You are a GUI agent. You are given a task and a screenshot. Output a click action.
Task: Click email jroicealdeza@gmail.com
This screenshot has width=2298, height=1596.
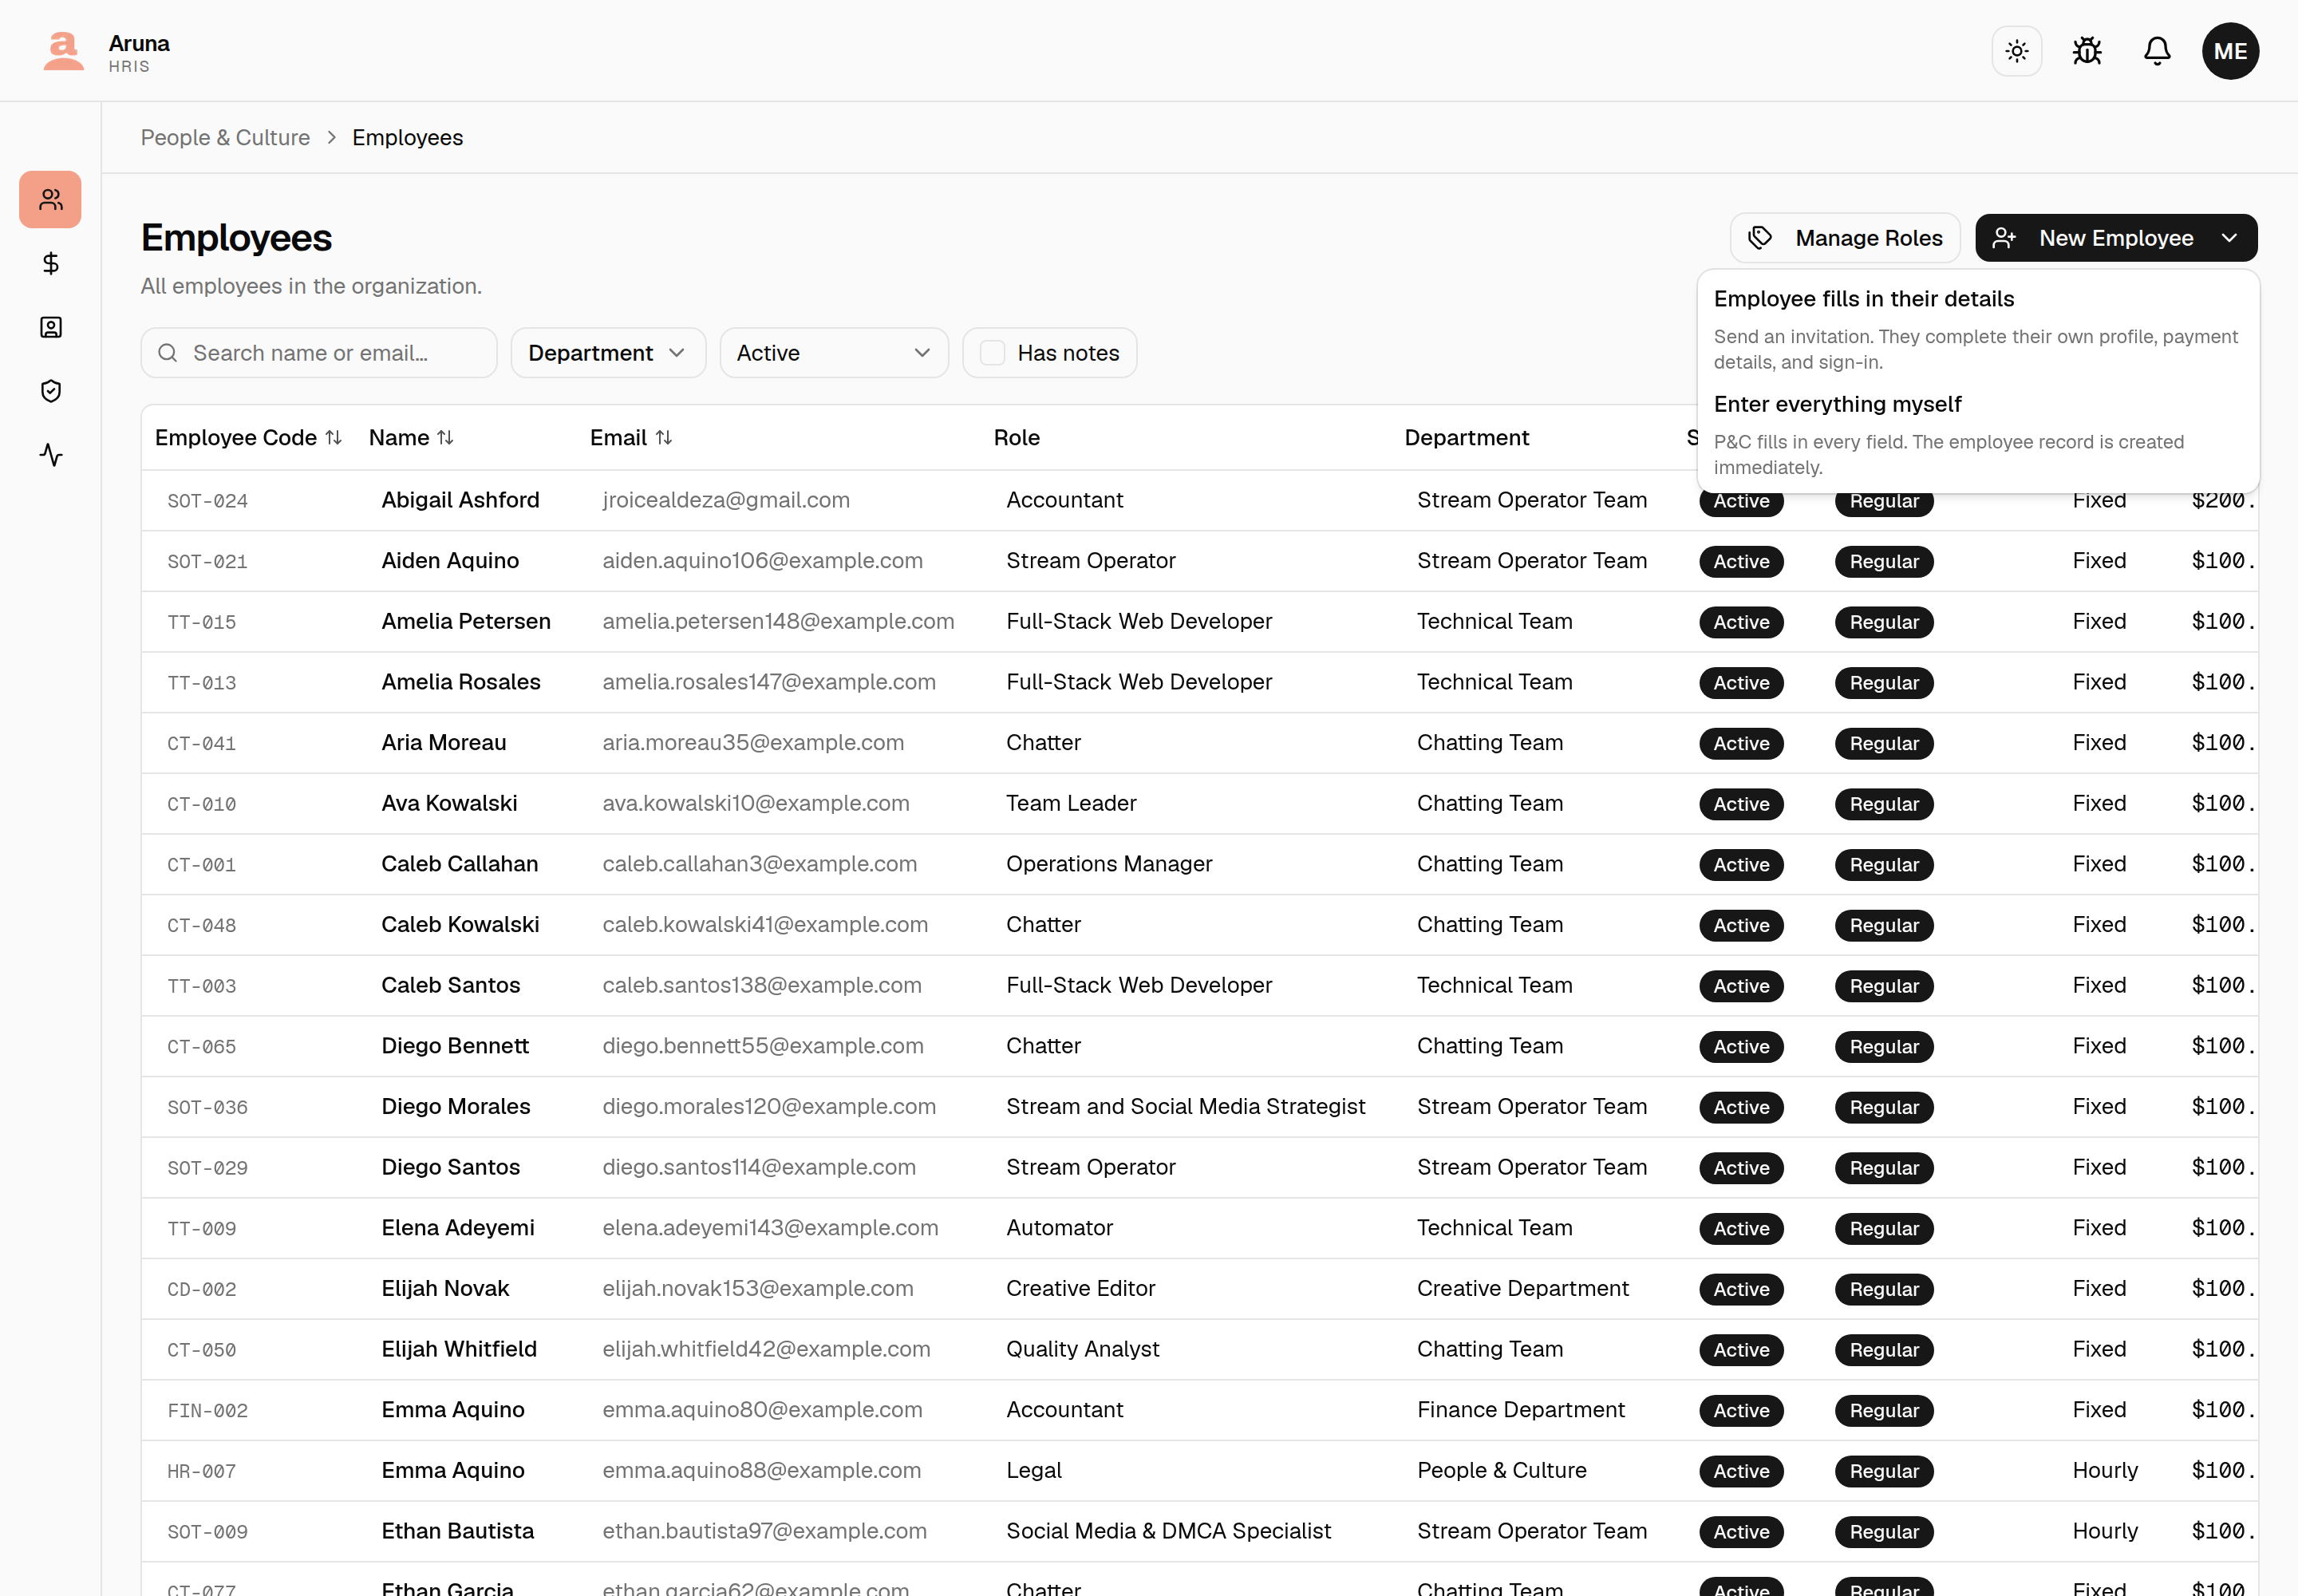726,500
